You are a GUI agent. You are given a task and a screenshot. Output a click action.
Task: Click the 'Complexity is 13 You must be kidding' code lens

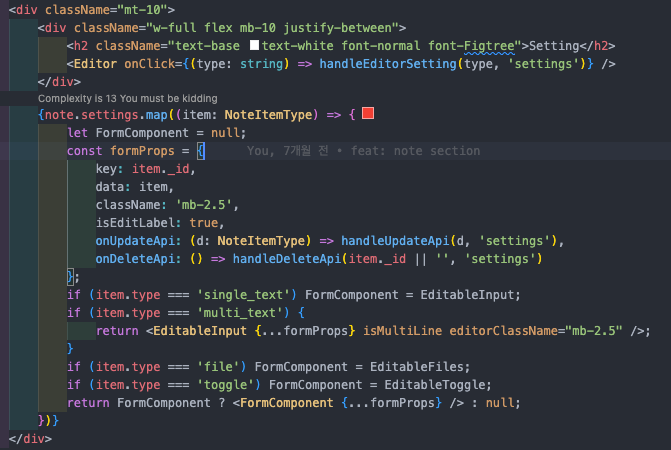[x=128, y=98]
